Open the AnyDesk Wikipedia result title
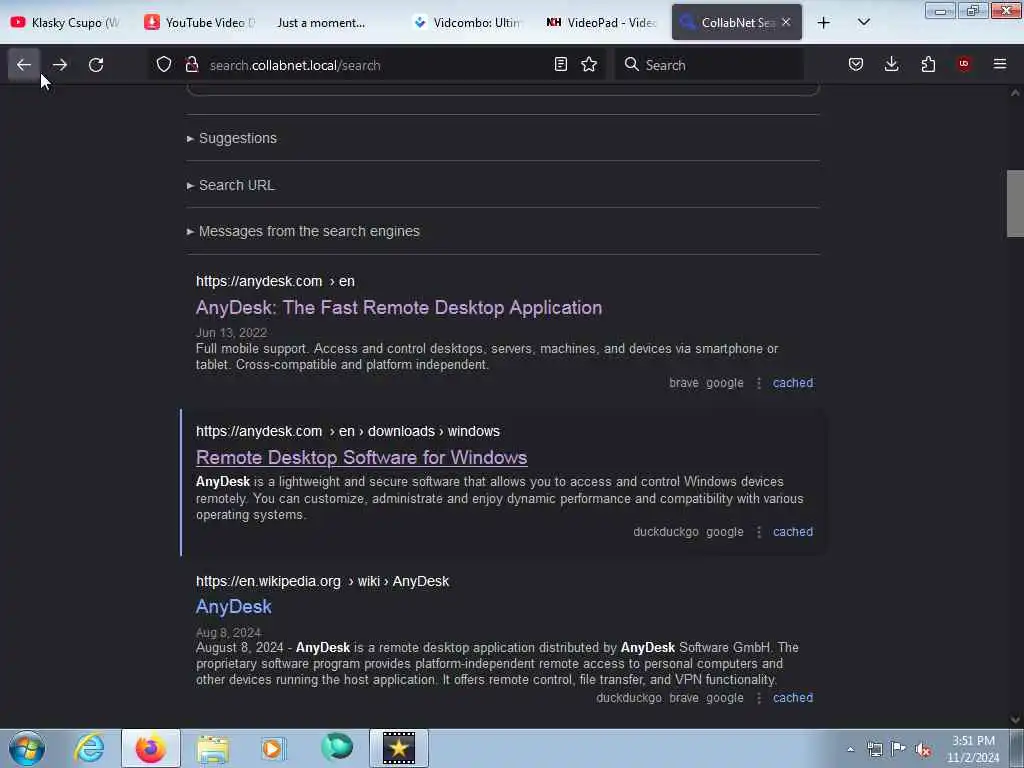The image size is (1024, 768). (234, 607)
